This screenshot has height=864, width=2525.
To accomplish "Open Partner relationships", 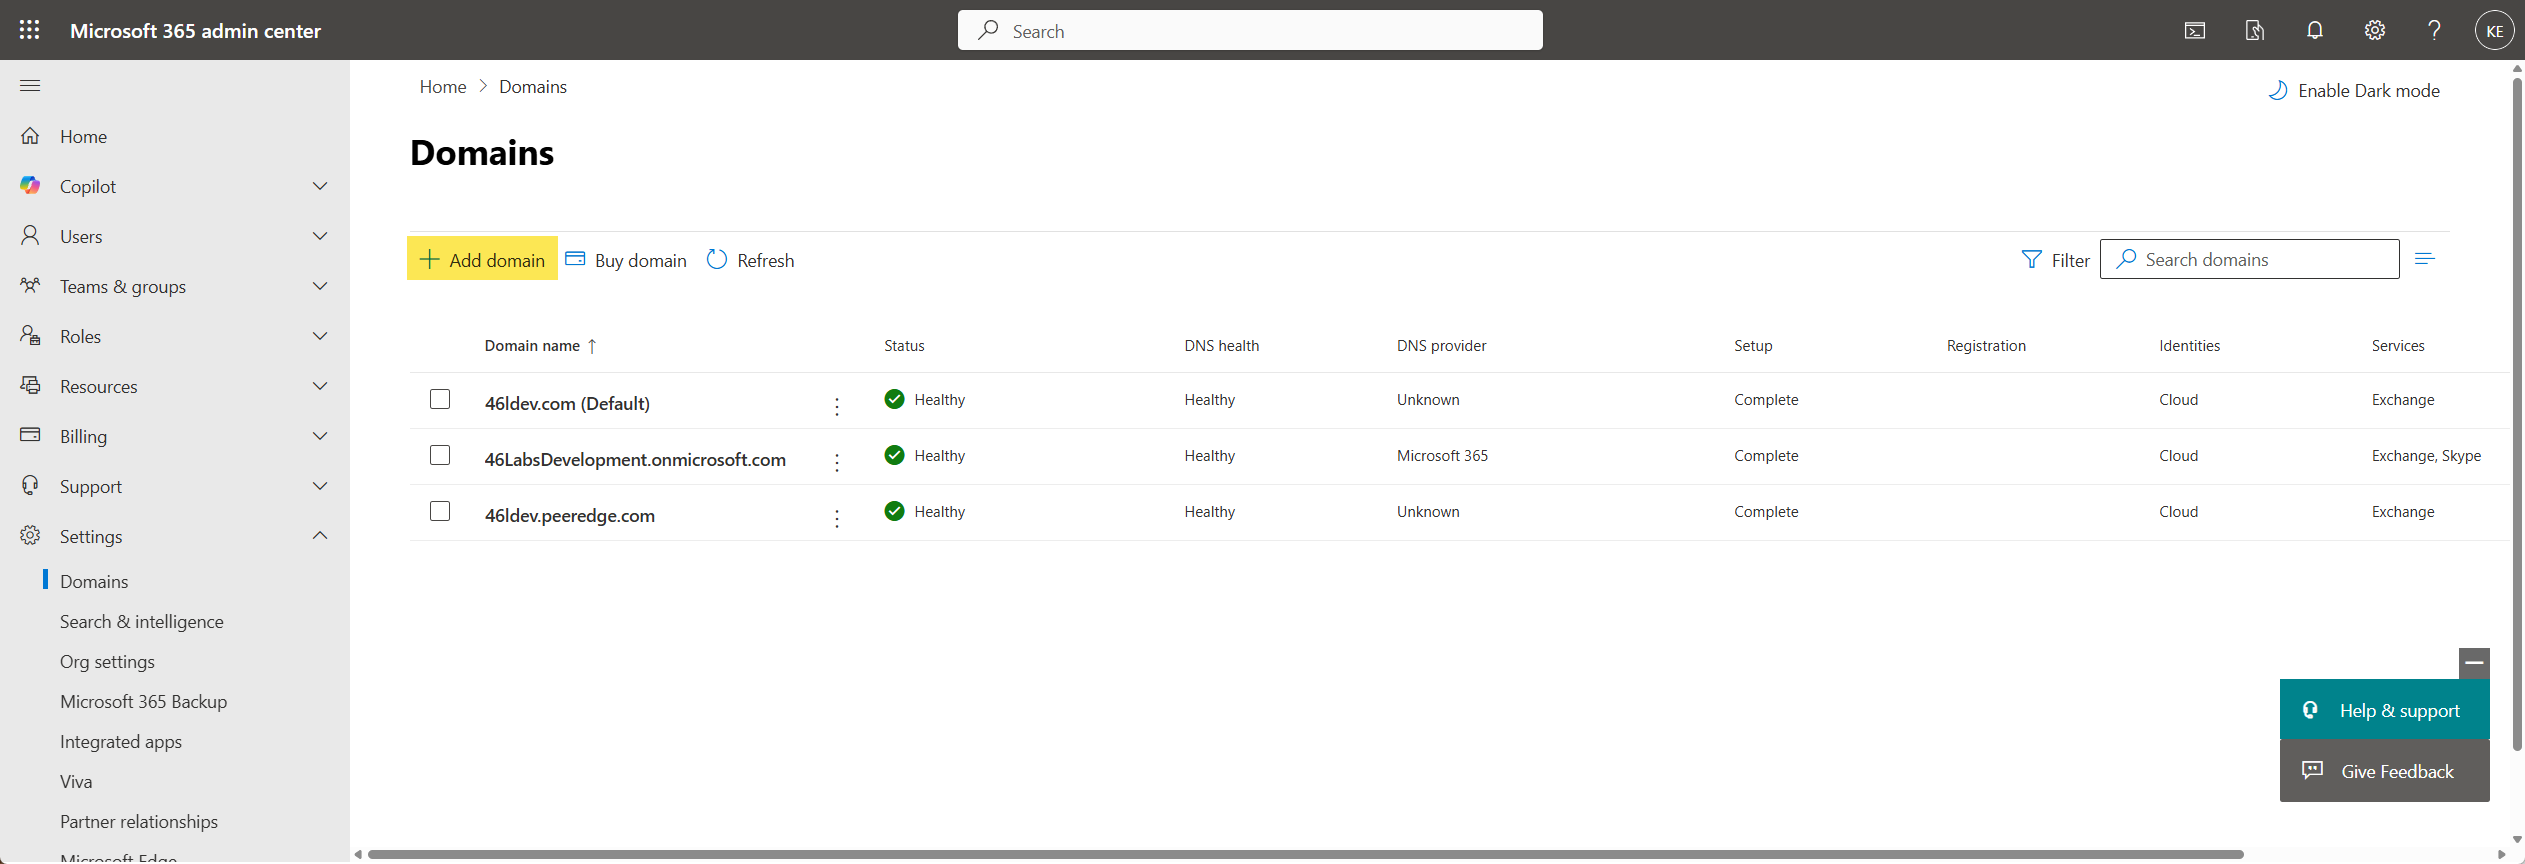I will 139,822.
